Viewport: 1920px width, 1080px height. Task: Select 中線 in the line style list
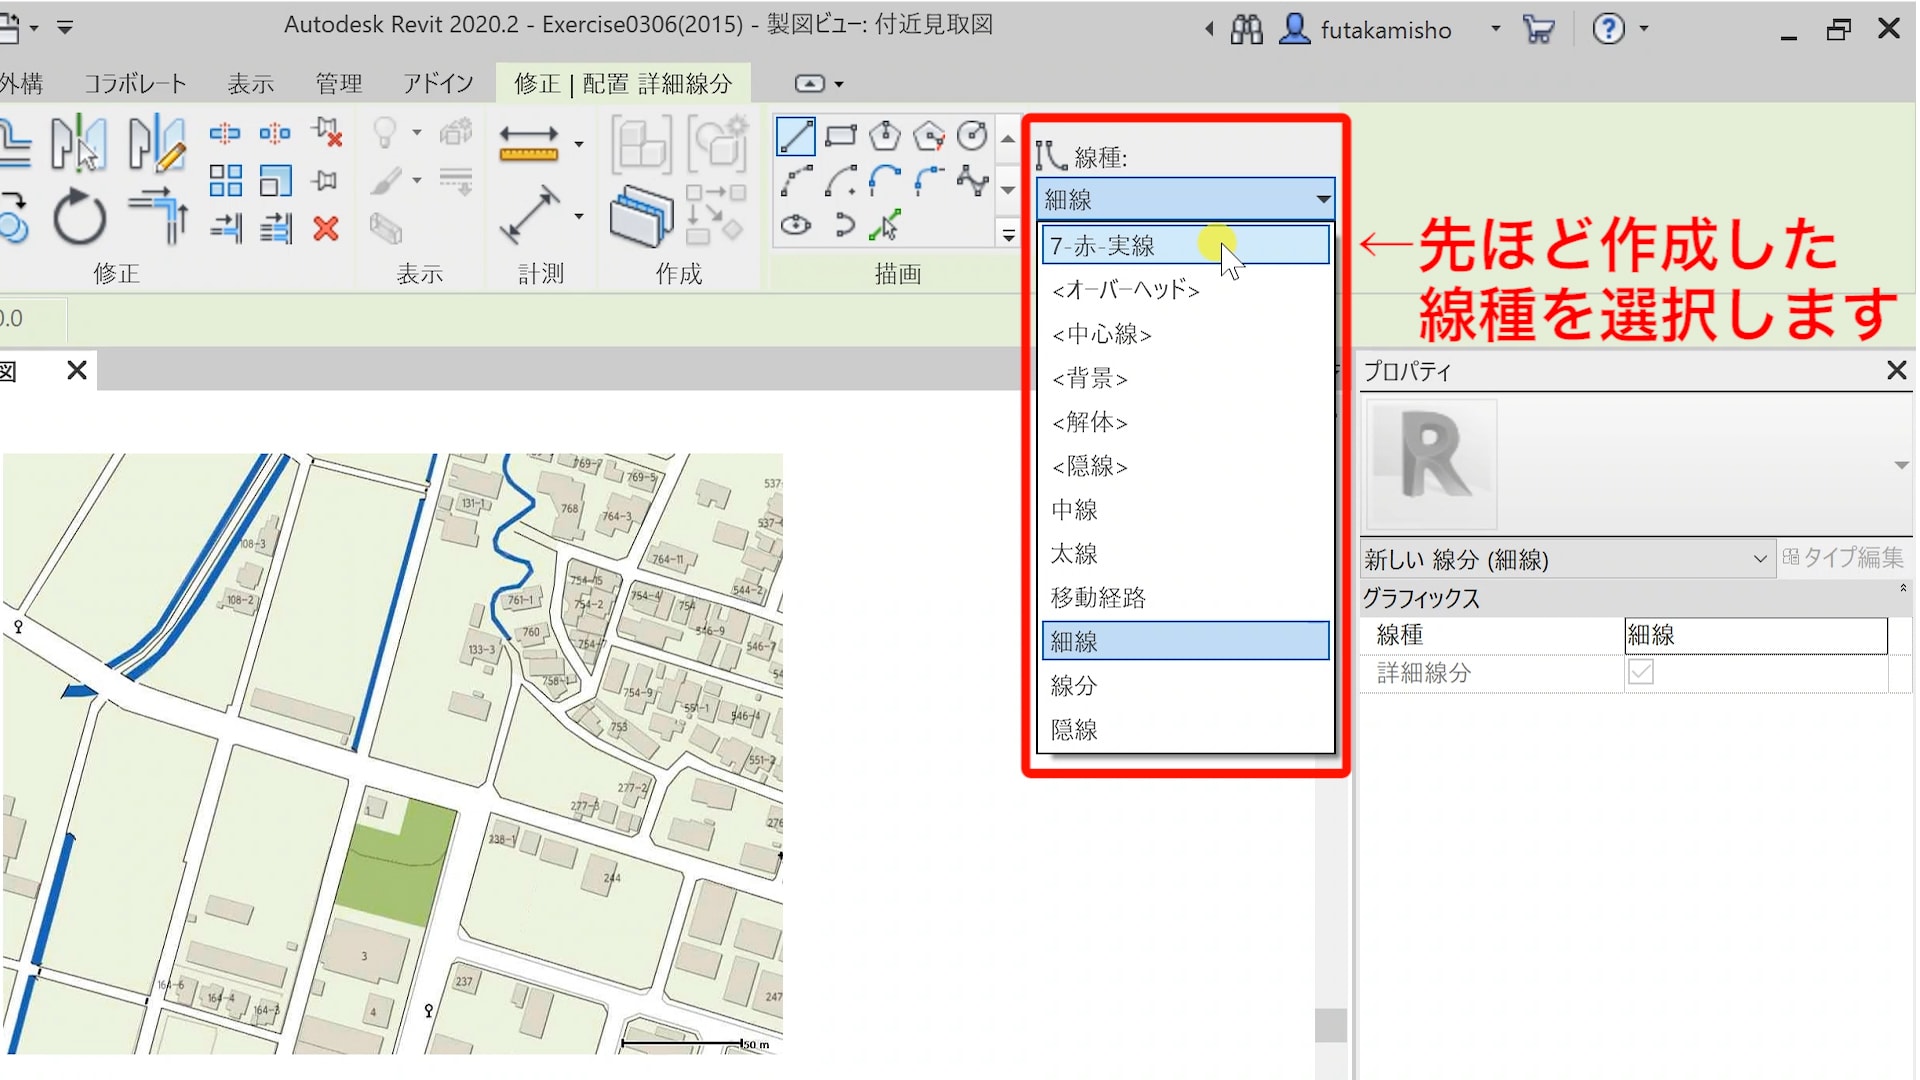pyautogui.click(x=1075, y=510)
